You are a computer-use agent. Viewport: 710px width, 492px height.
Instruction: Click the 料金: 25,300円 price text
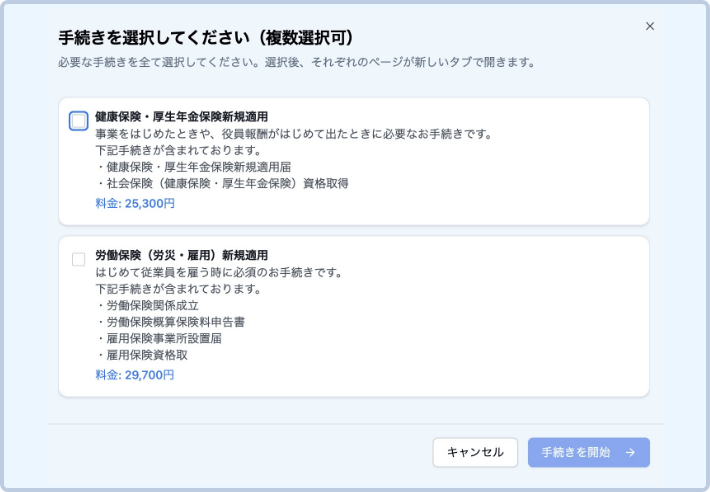[x=135, y=202]
